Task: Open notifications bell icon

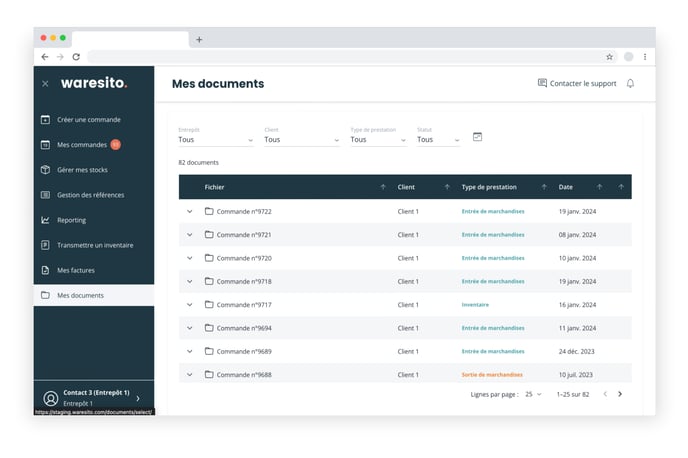Action: point(630,83)
